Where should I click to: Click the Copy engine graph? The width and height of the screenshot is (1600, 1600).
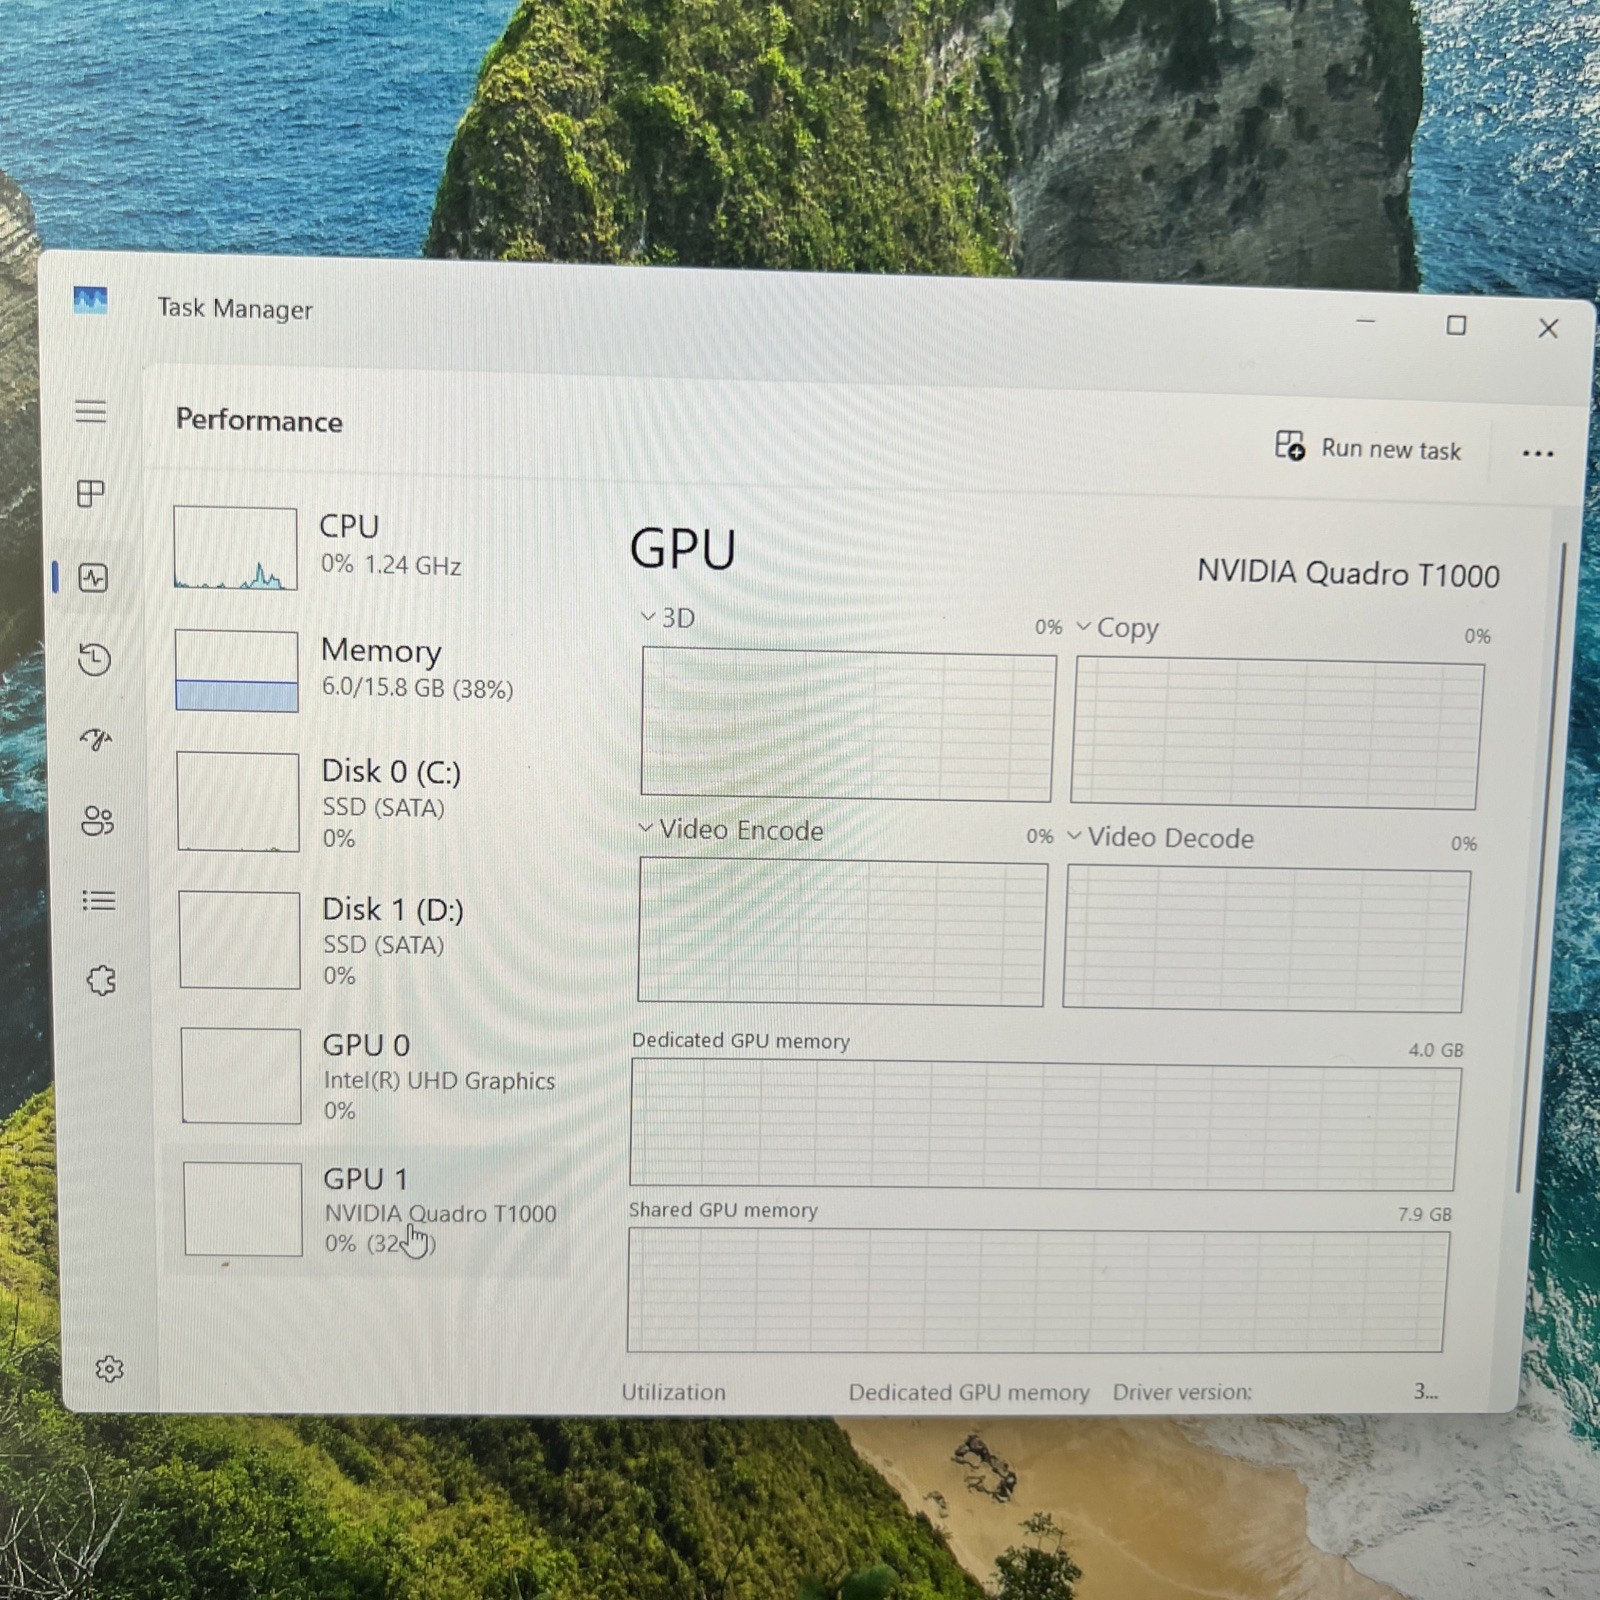tap(1278, 734)
